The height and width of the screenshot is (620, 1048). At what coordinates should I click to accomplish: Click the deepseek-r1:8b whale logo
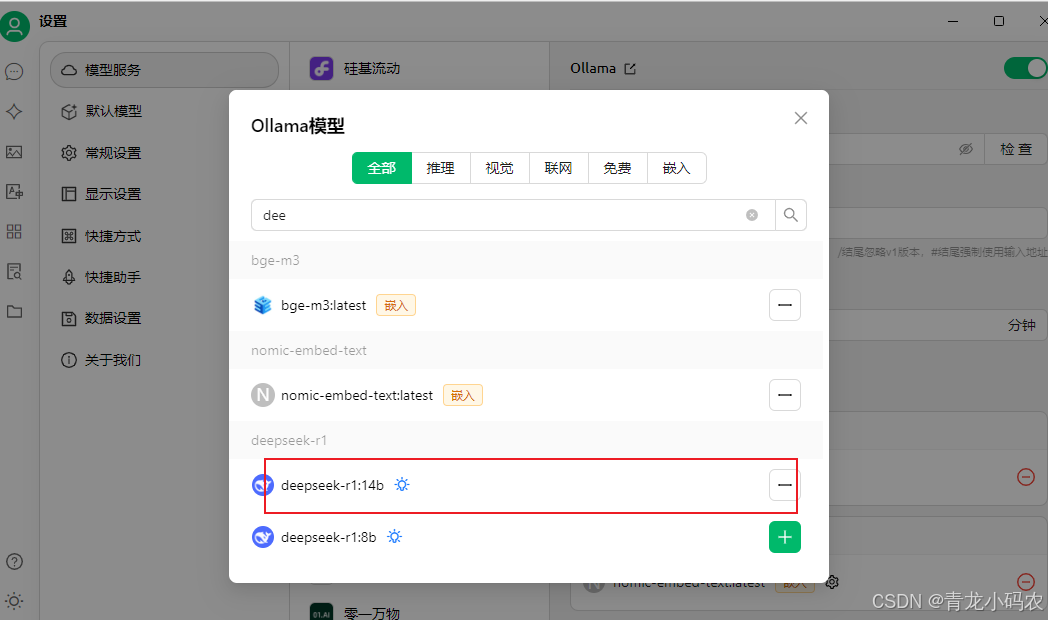[x=263, y=537]
